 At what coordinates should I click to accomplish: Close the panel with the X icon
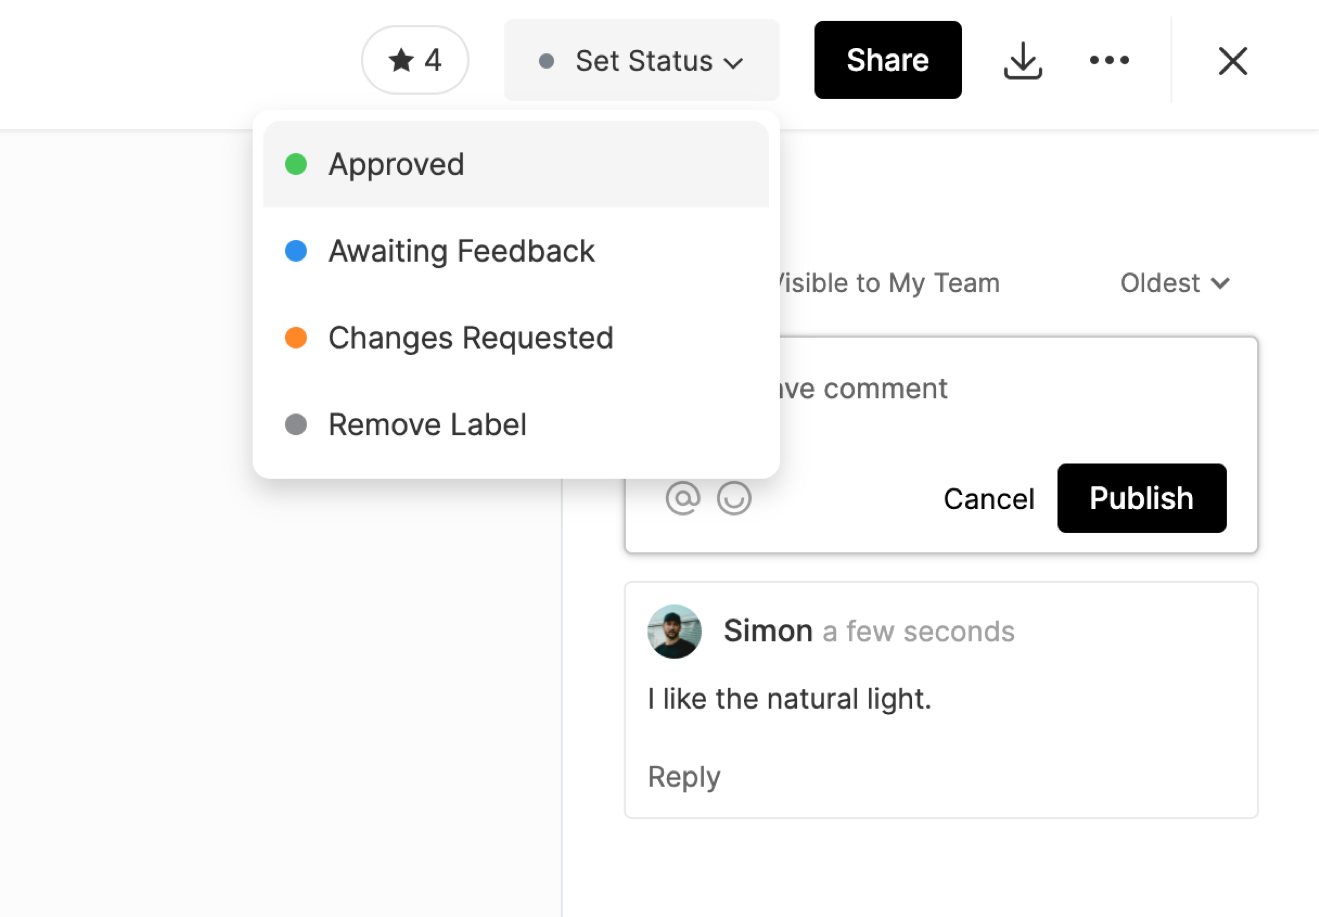click(x=1232, y=61)
